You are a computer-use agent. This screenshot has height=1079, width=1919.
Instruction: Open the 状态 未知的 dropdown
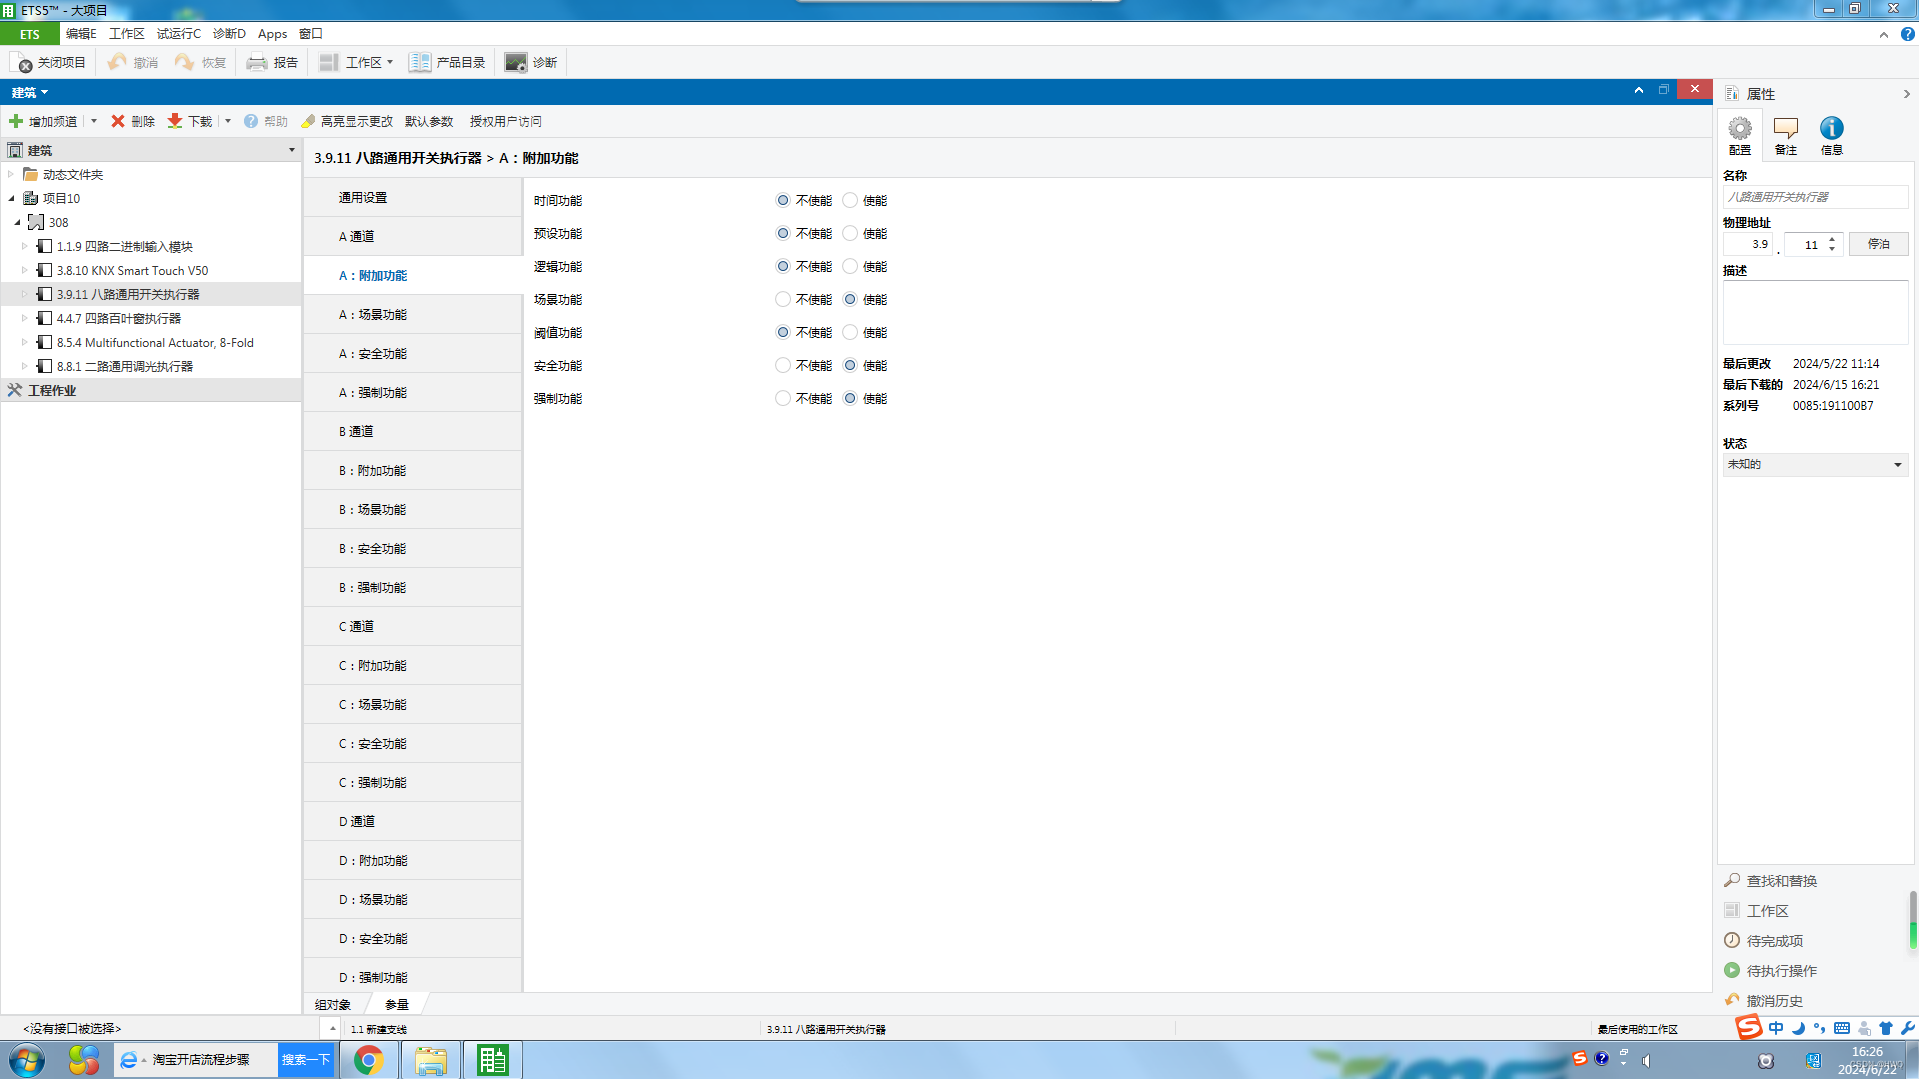[x=1814, y=465]
